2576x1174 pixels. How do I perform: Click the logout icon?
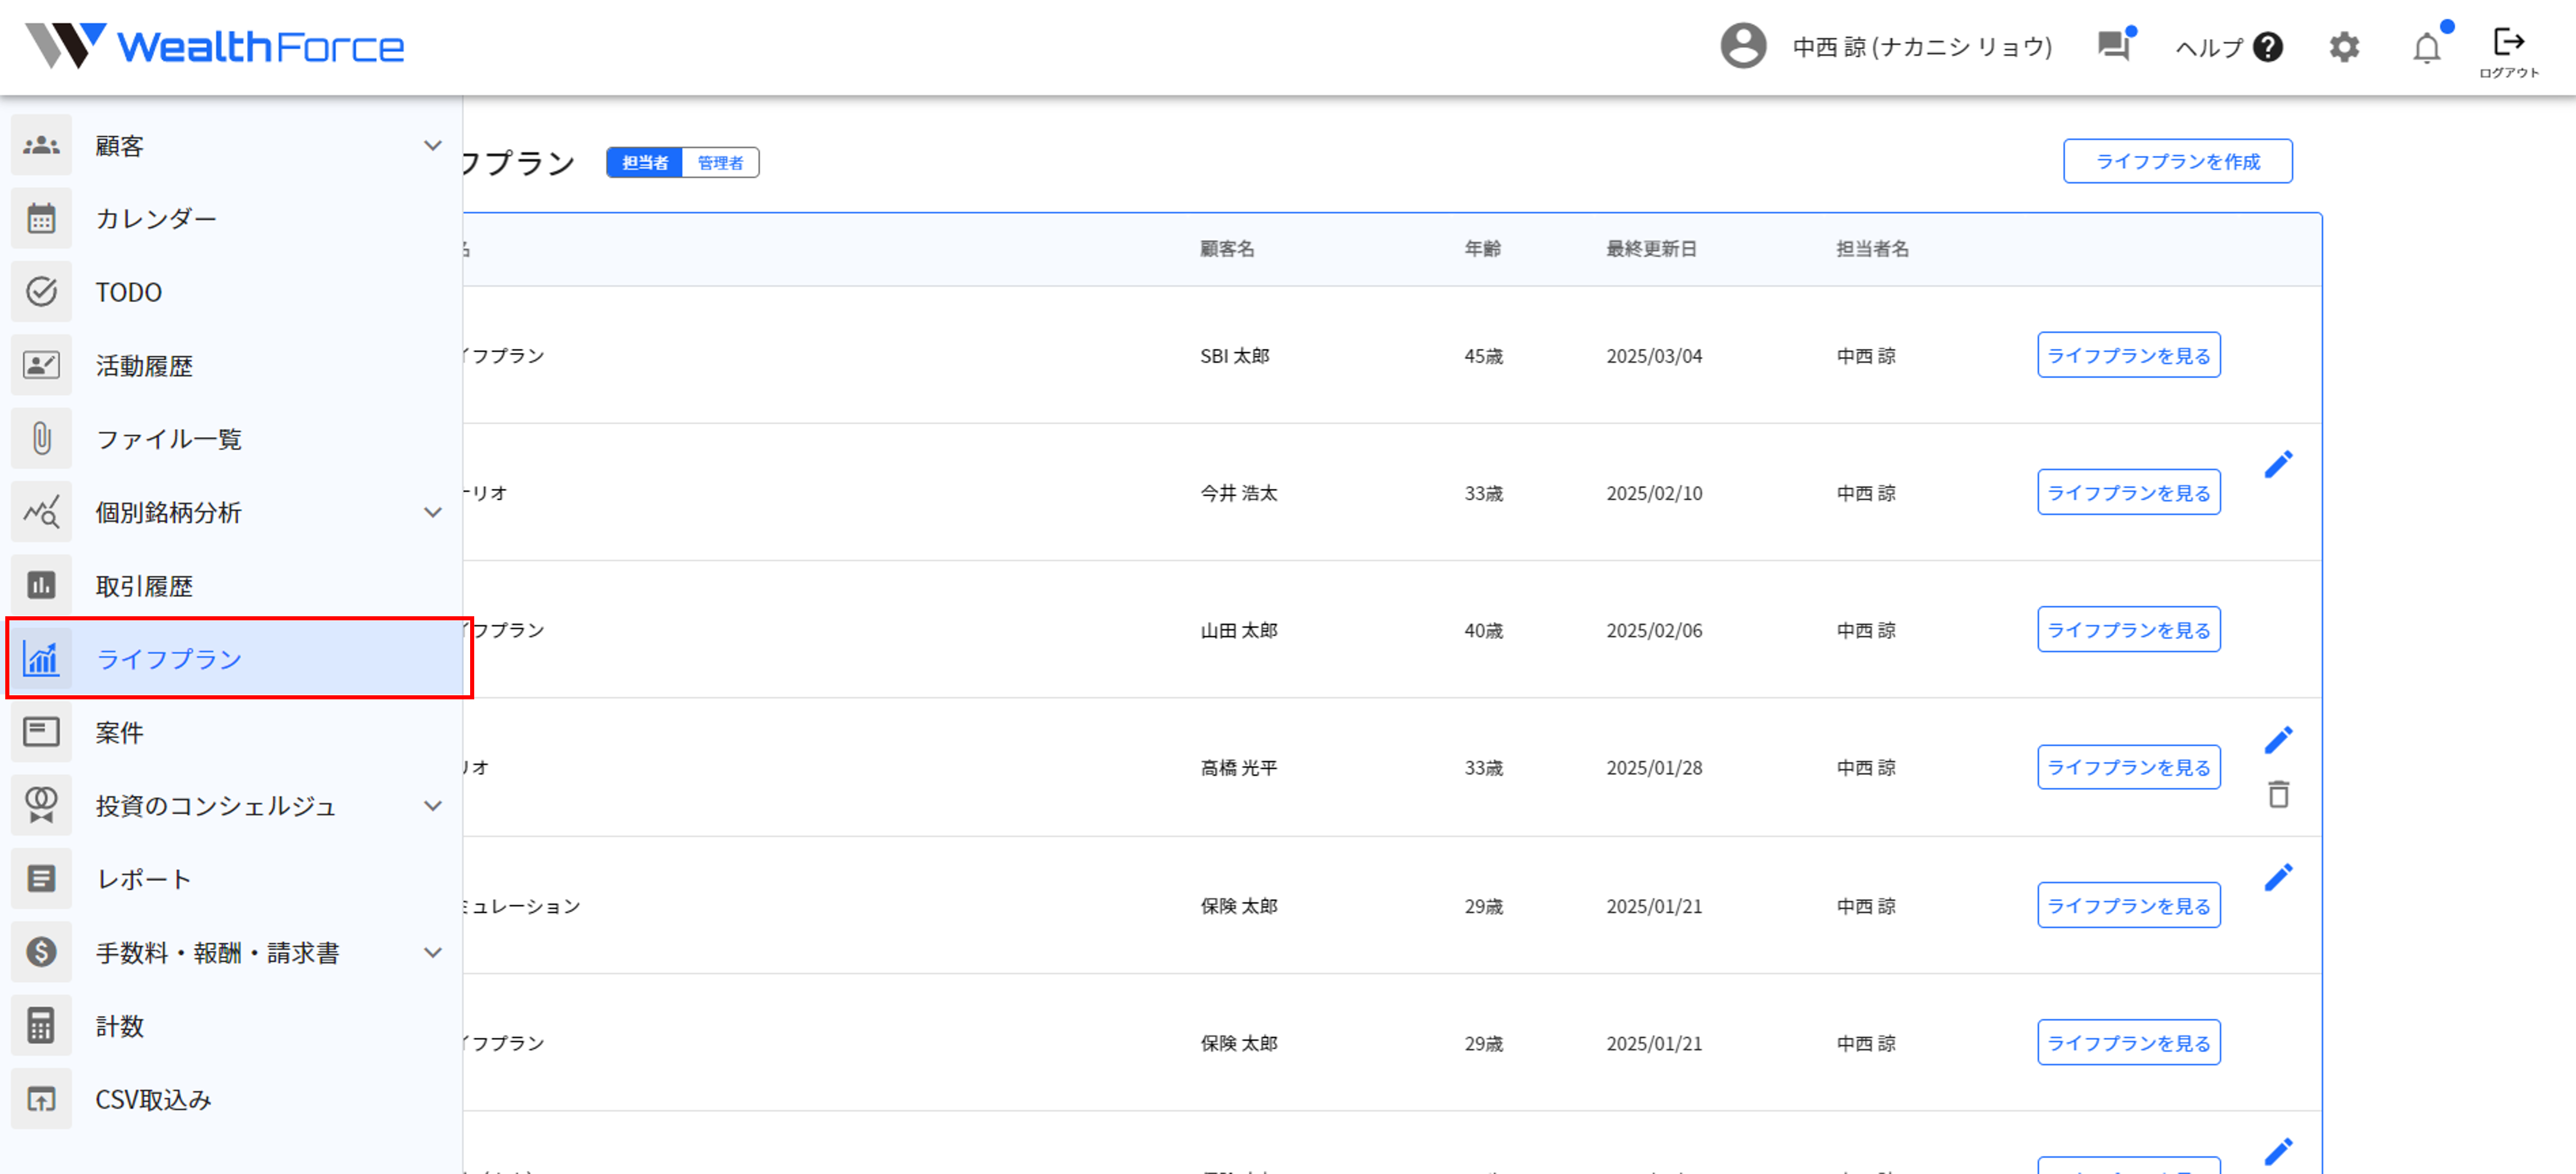coord(2508,42)
